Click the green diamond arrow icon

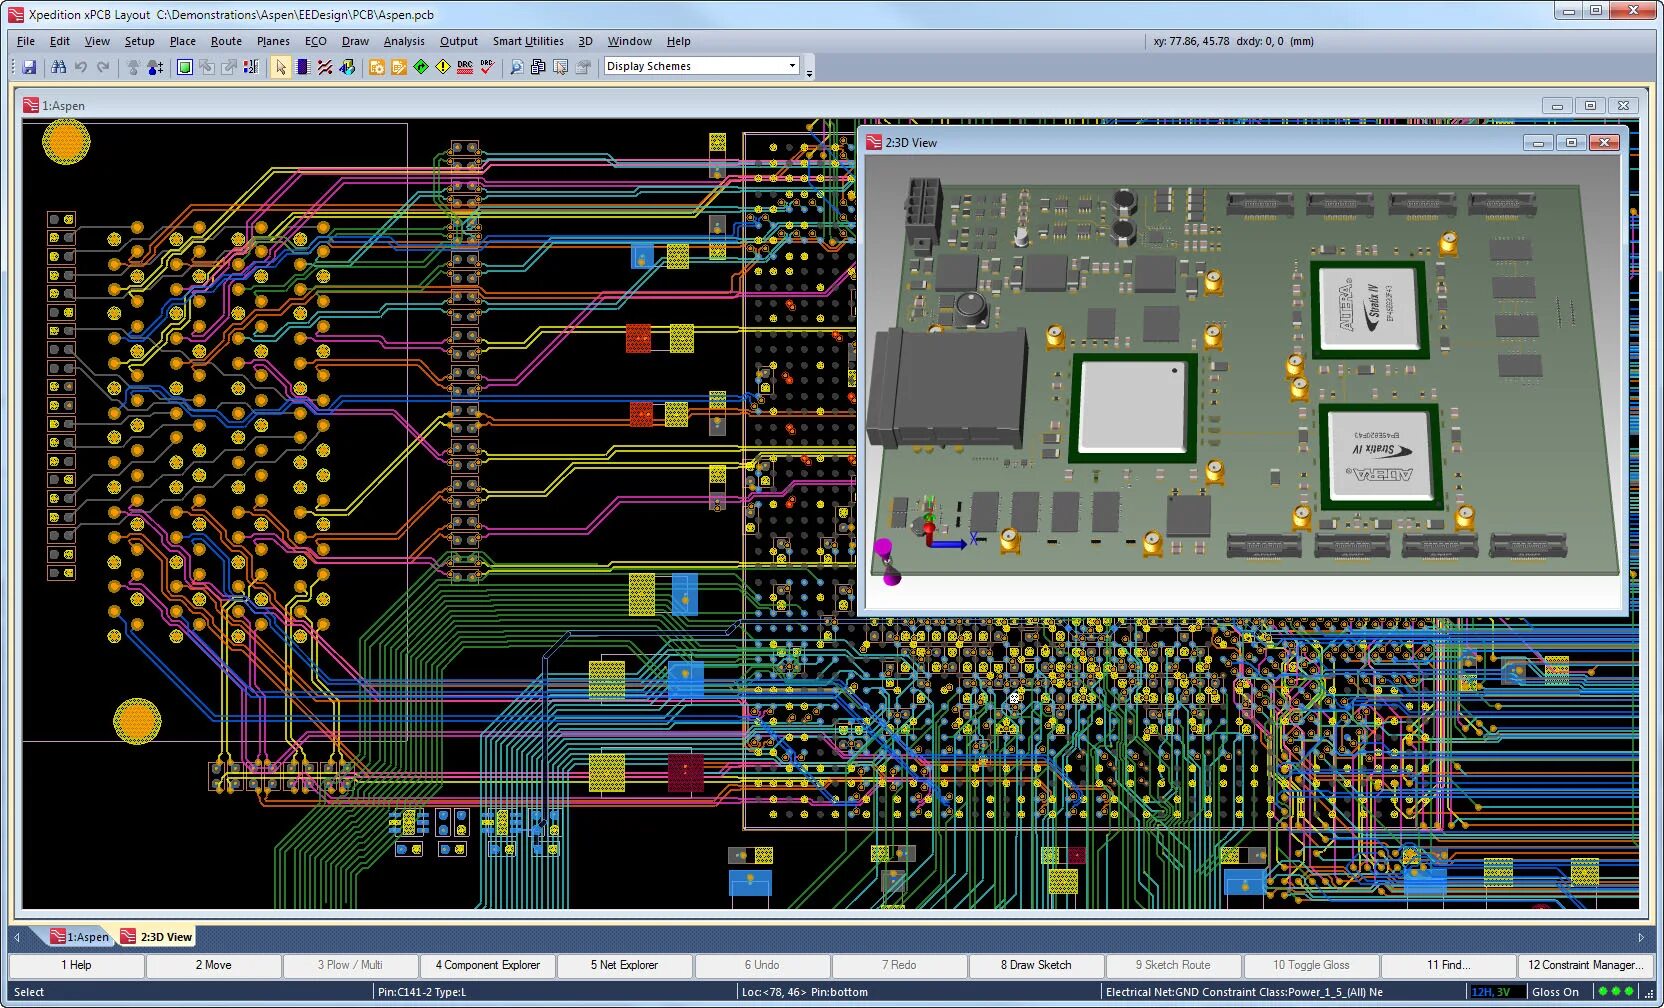coord(421,67)
